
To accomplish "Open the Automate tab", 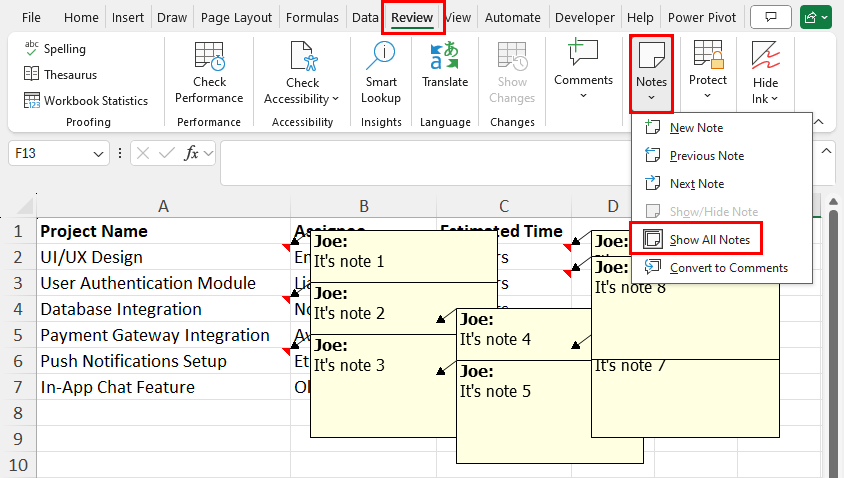I will coord(512,18).
